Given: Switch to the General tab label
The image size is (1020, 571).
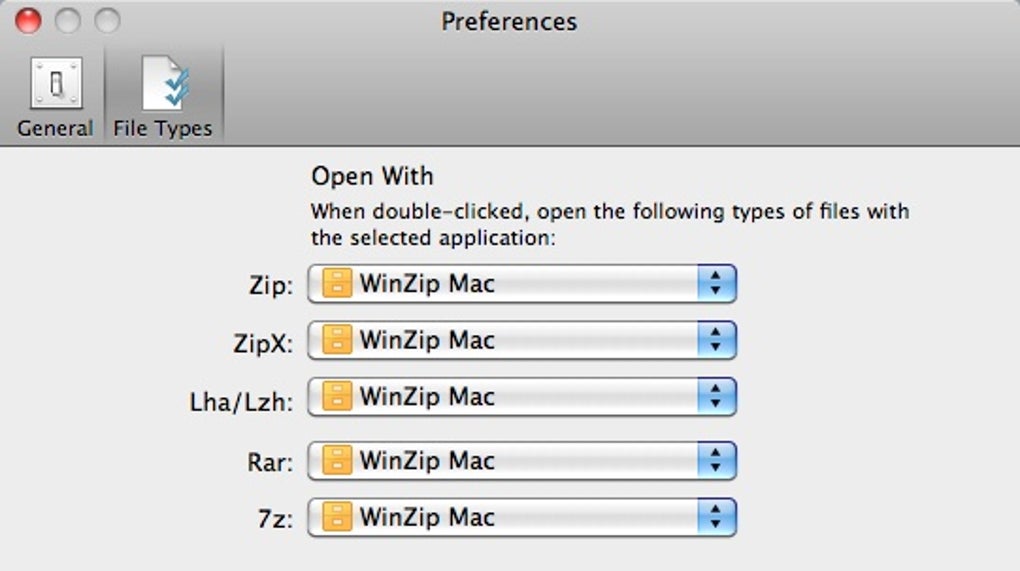Looking at the screenshot, I should click(55, 128).
